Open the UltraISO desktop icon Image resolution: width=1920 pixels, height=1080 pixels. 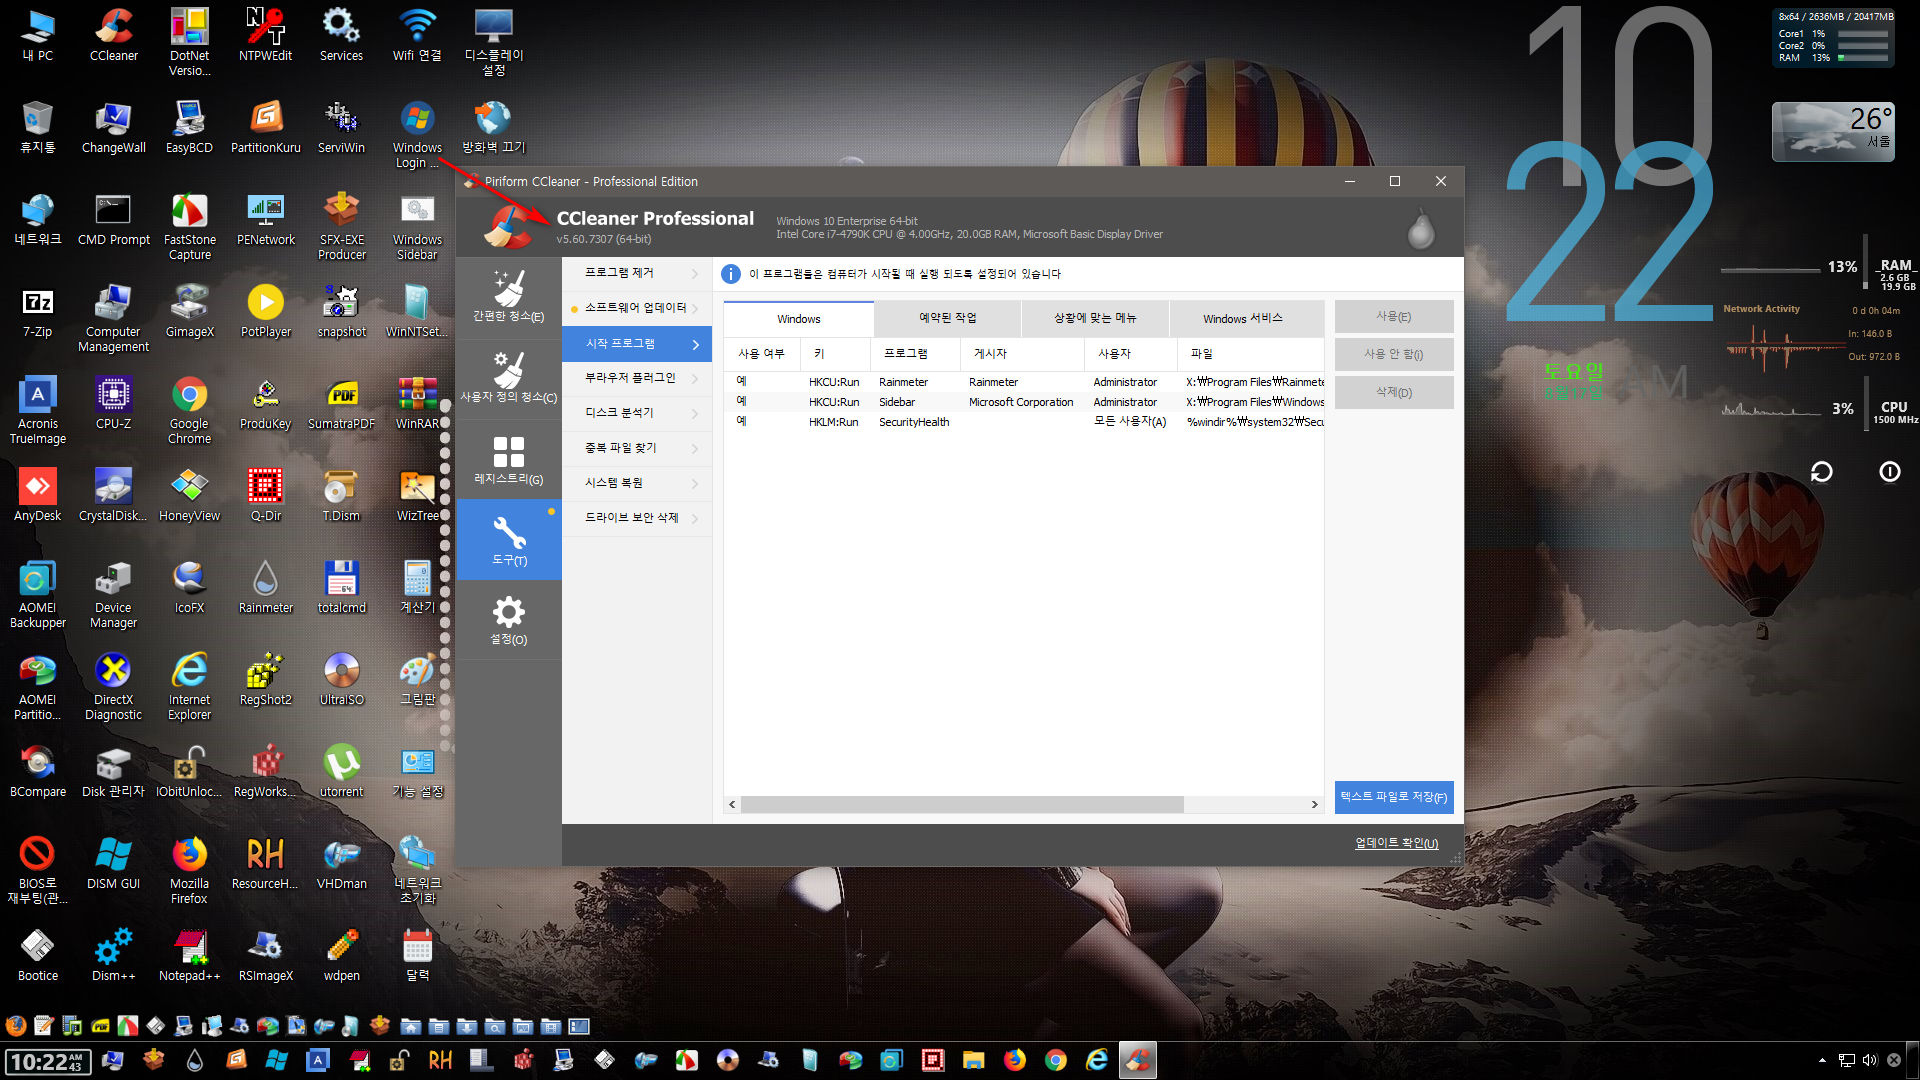click(341, 679)
